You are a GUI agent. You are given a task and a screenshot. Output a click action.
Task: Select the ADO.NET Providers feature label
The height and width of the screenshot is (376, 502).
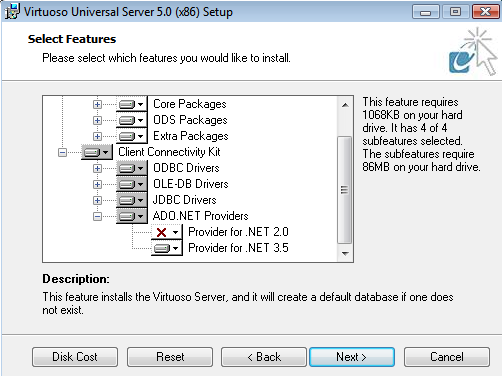200,216
